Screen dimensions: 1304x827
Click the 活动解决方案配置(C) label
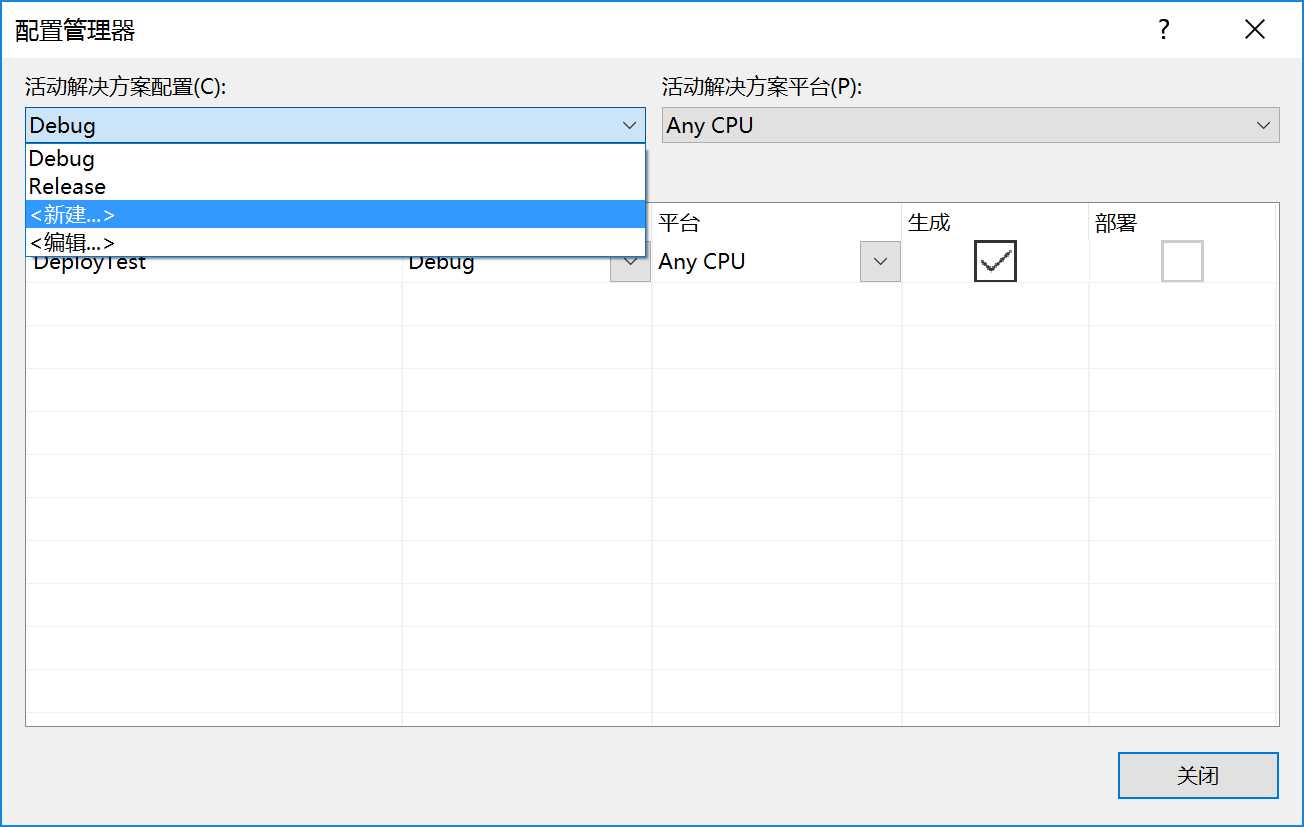pyautogui.click(x=126, y=87)
